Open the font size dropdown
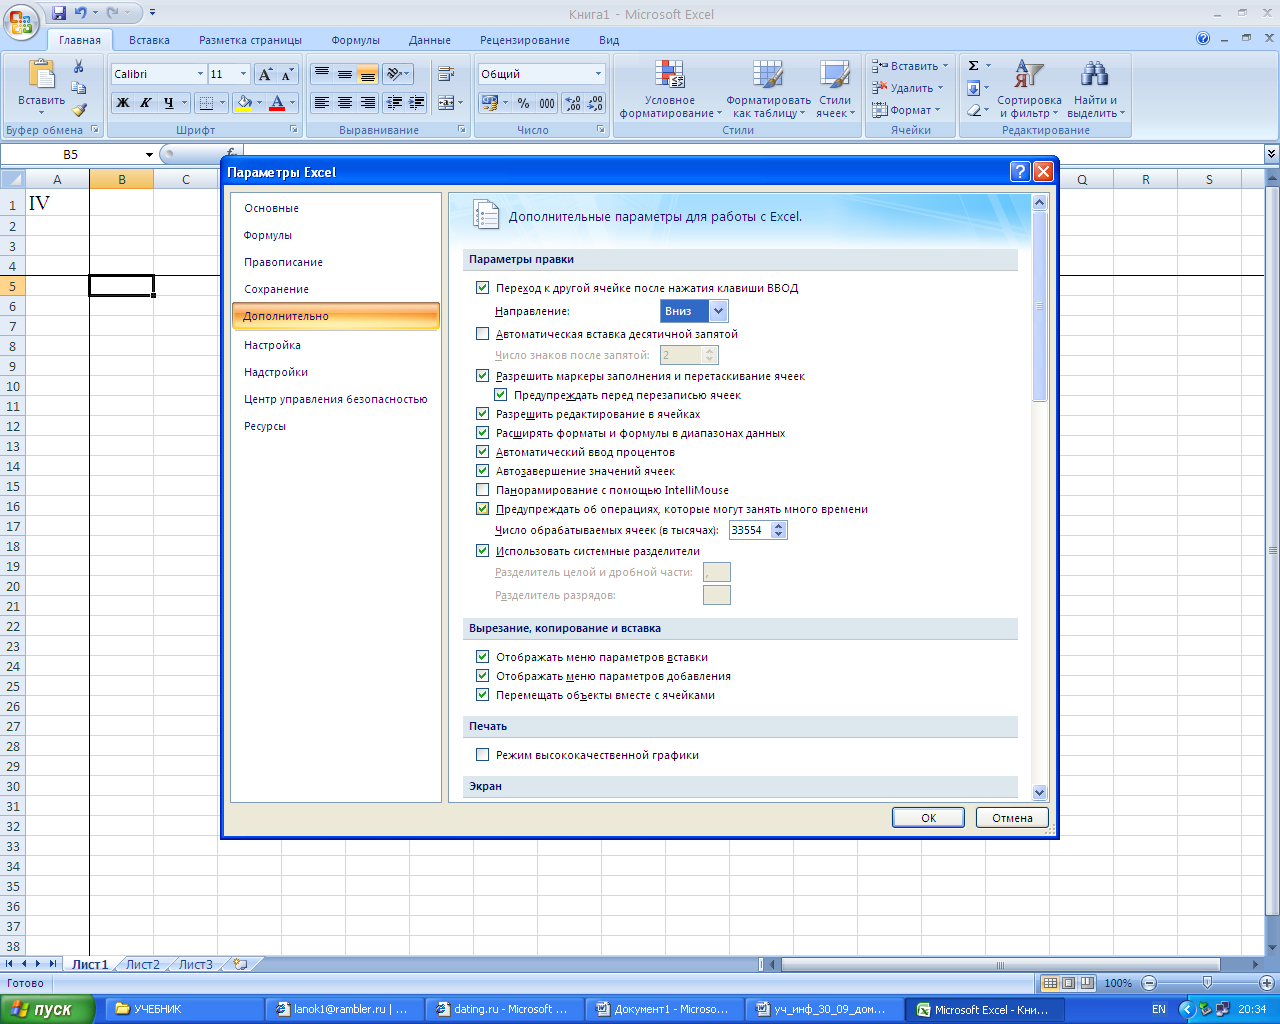 (x=243, y=74)
